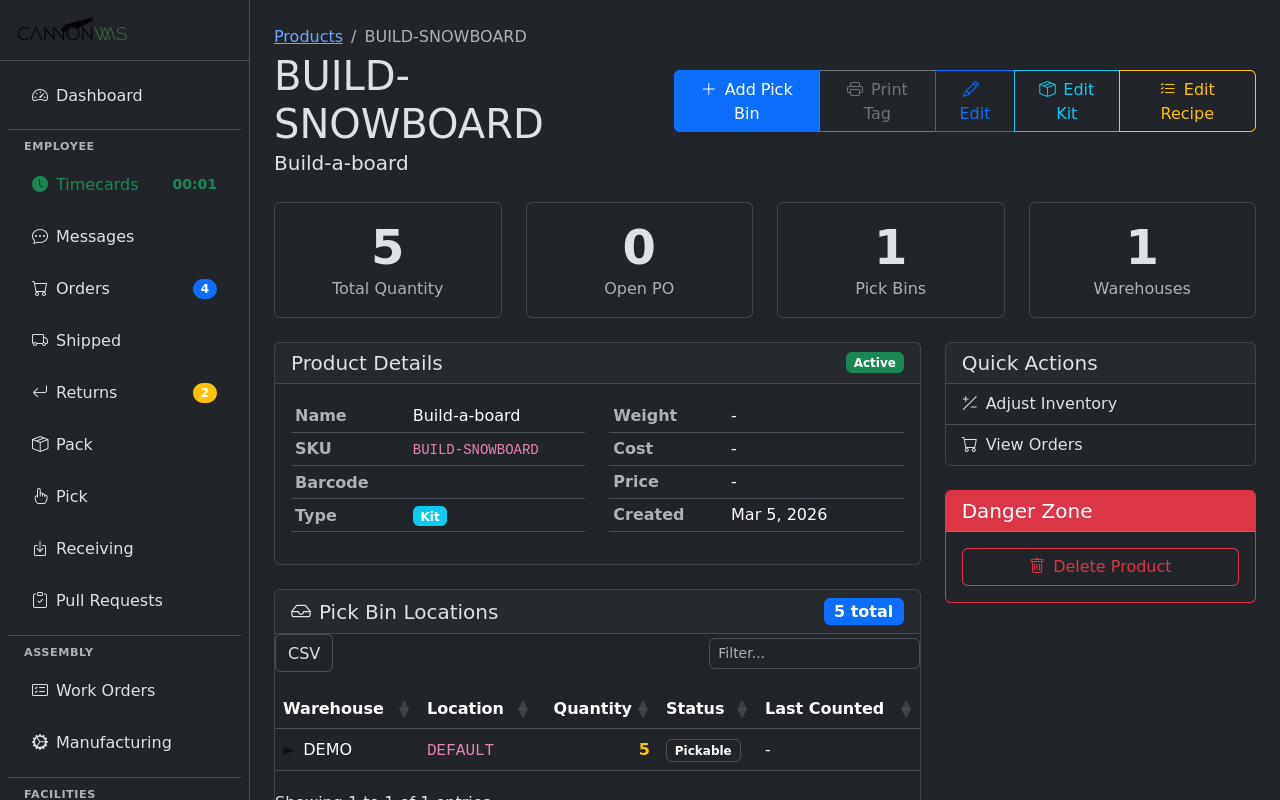
Task: Expand the DEMO warehouse row triangle
Action: coord(288,749)
